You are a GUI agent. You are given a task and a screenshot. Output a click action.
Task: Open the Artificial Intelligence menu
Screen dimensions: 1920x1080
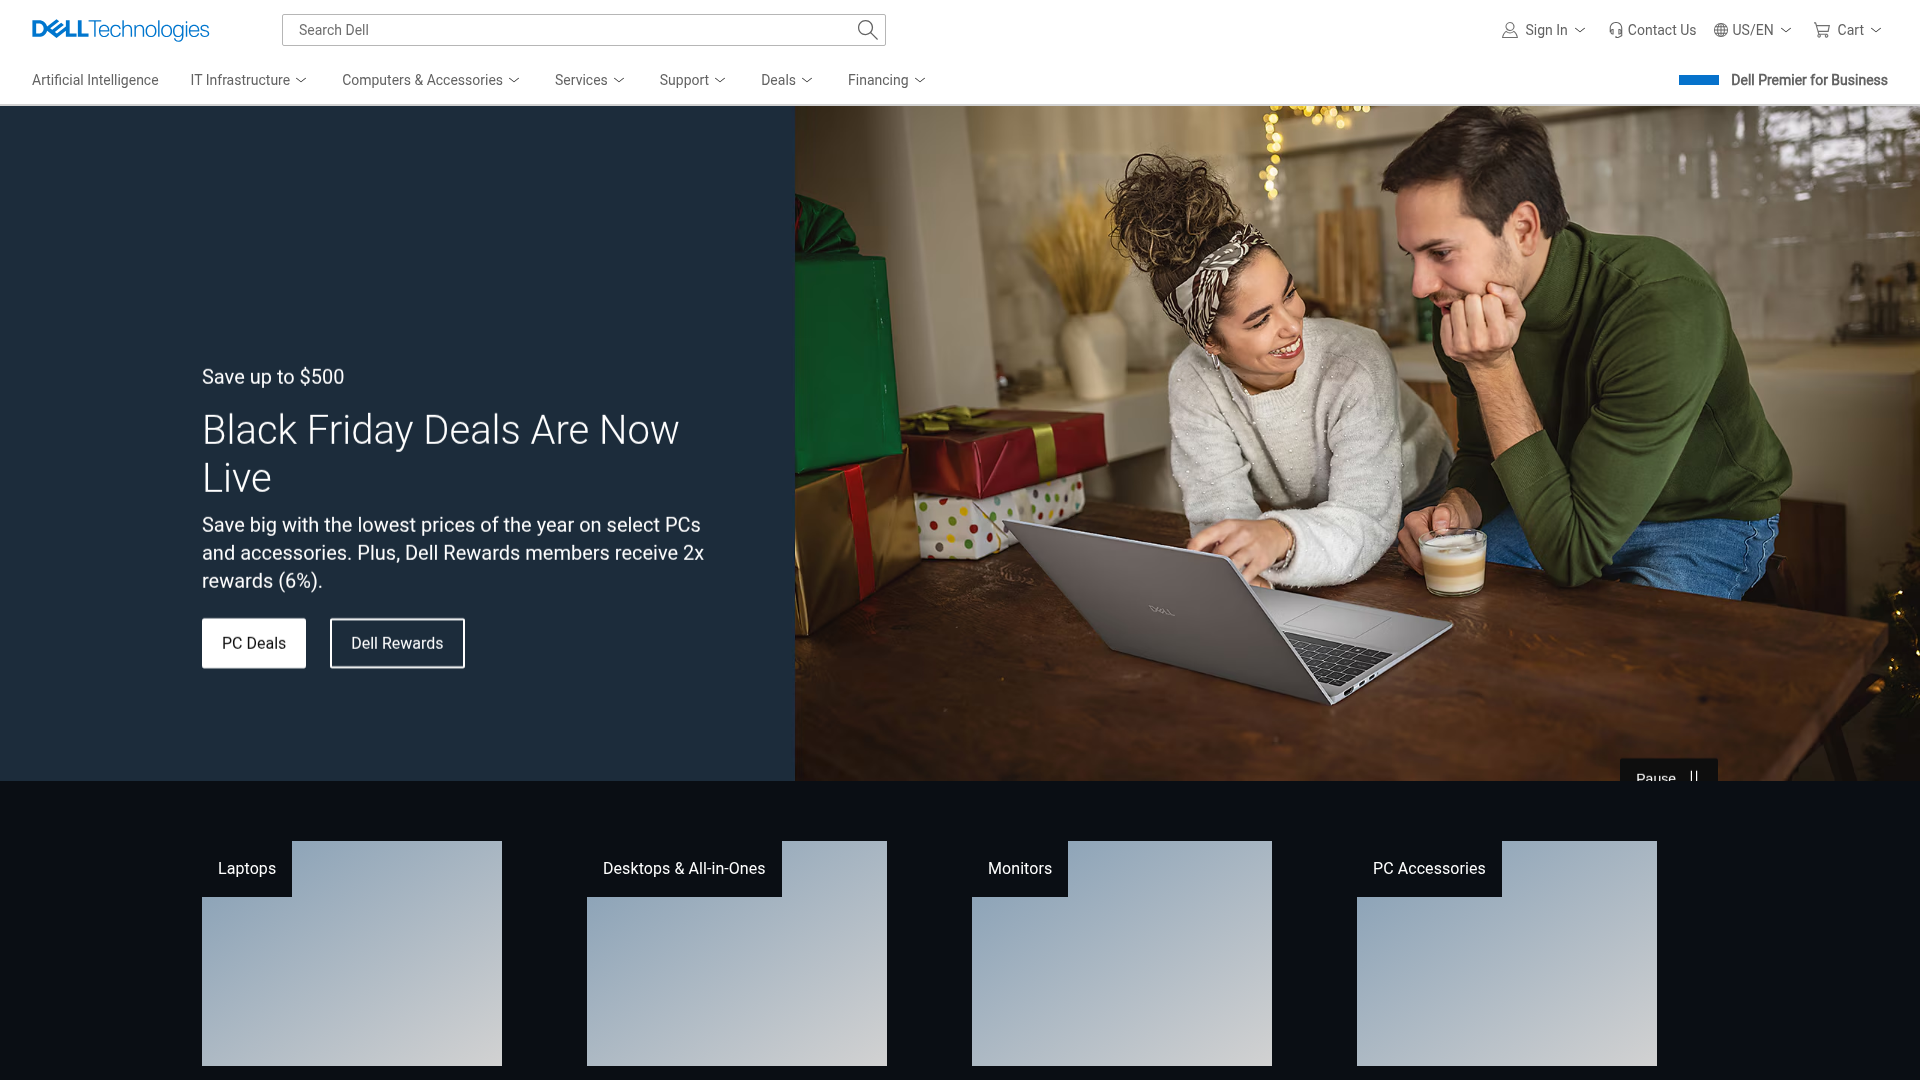pyautogui.click(x=95, y=80)
